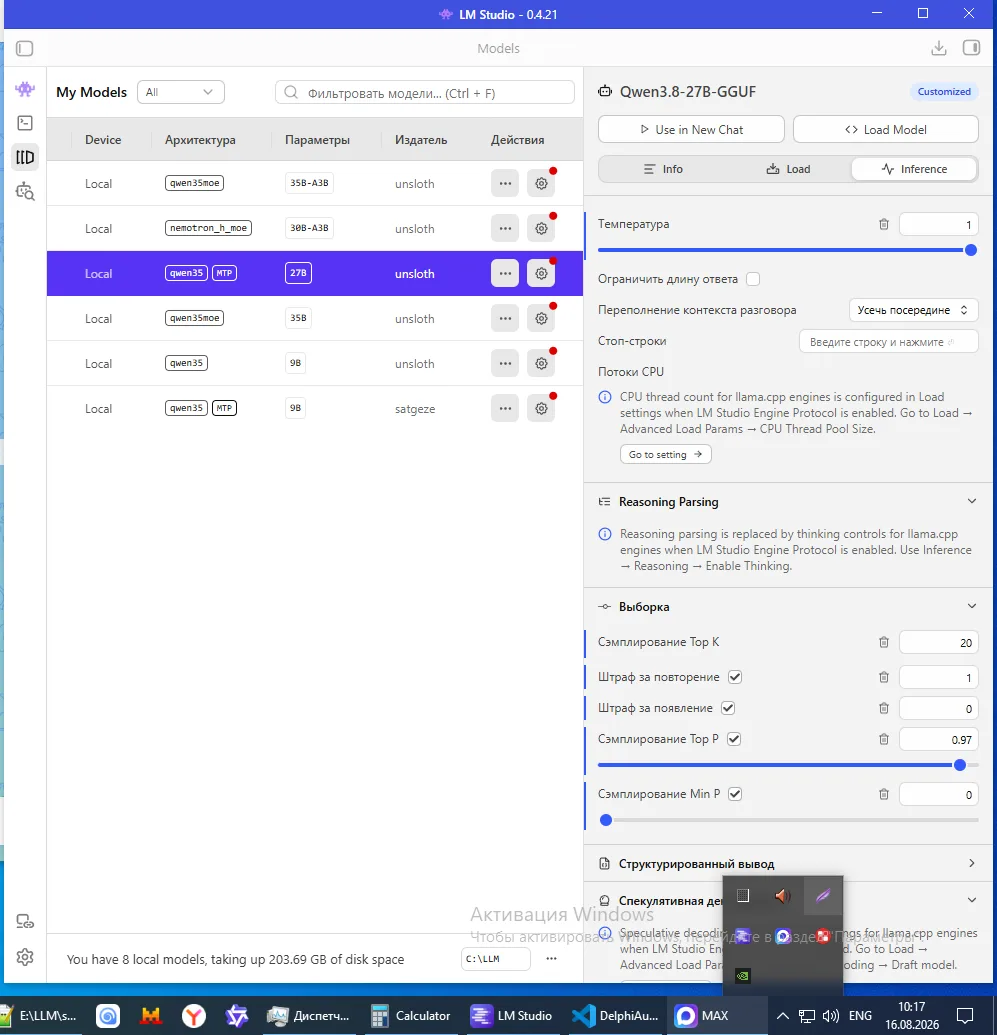Open Calculator from the taskbar
The image size is (997, 1035).
click(x=410, y=1016)
